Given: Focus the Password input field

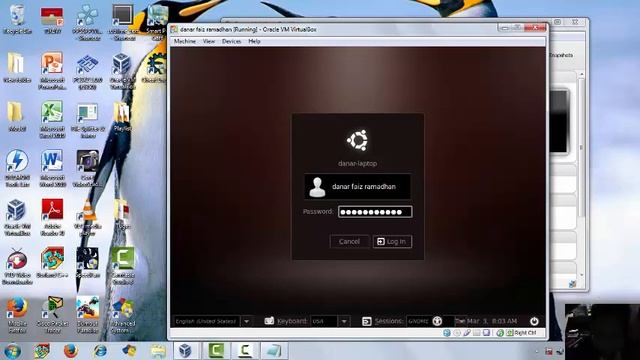Looking at the screenshot, I should click(x=375, y=212).
